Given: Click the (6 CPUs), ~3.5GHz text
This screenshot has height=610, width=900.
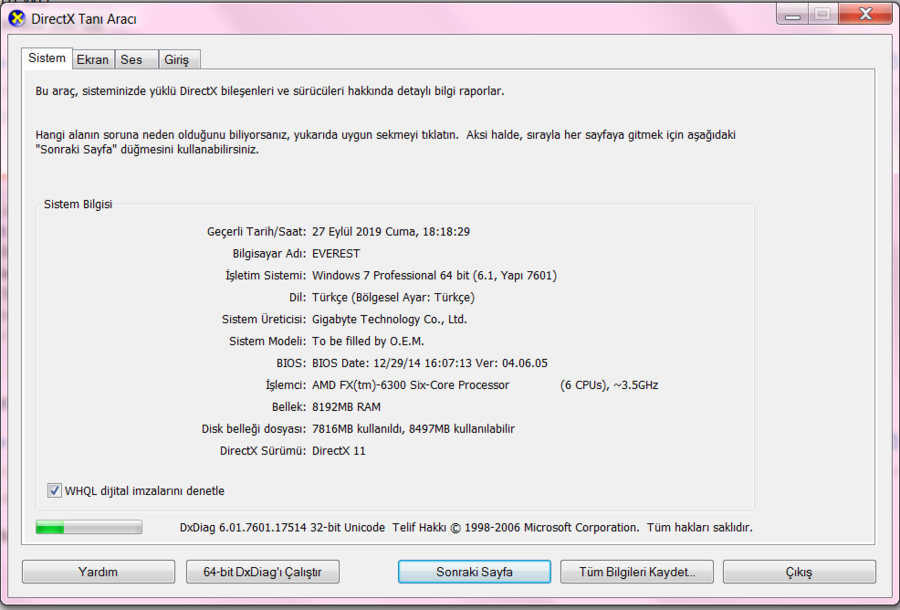Looking at the screenshot, I should pos(609,385).
